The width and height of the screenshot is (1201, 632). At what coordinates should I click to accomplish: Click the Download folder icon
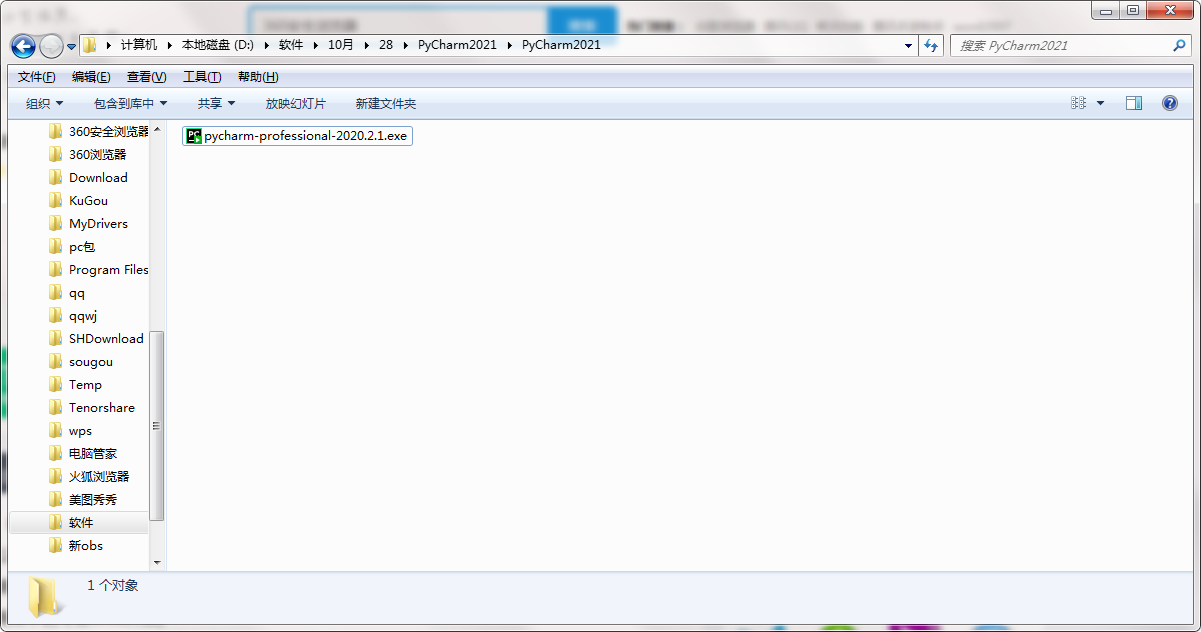click(x=56, y=177)
